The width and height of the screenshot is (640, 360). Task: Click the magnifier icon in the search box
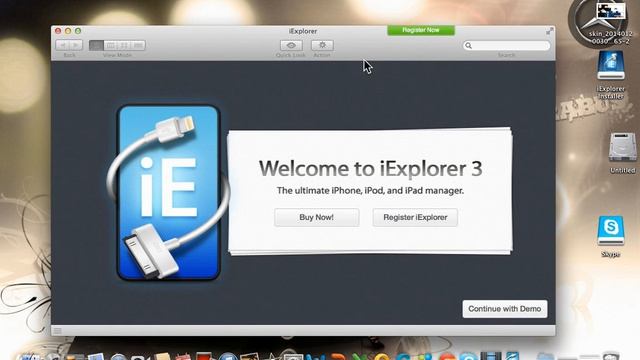pyautogui.click(x=469, y=45)
